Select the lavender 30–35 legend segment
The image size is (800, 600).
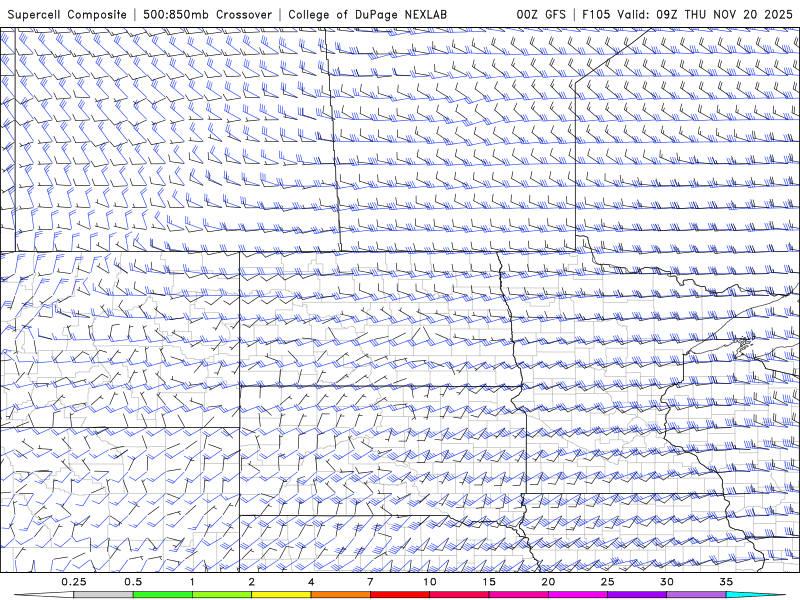coord(696,595)
